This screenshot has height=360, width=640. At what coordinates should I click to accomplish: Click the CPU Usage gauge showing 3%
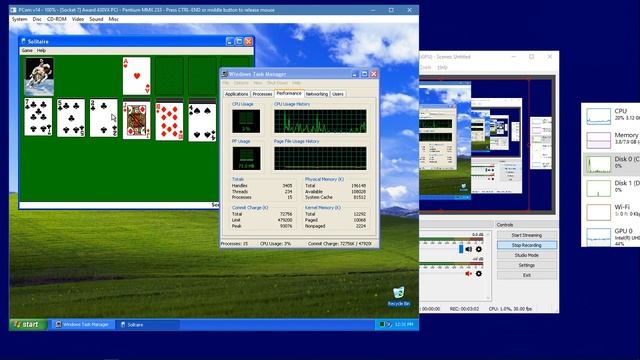(x=246, y=121)
